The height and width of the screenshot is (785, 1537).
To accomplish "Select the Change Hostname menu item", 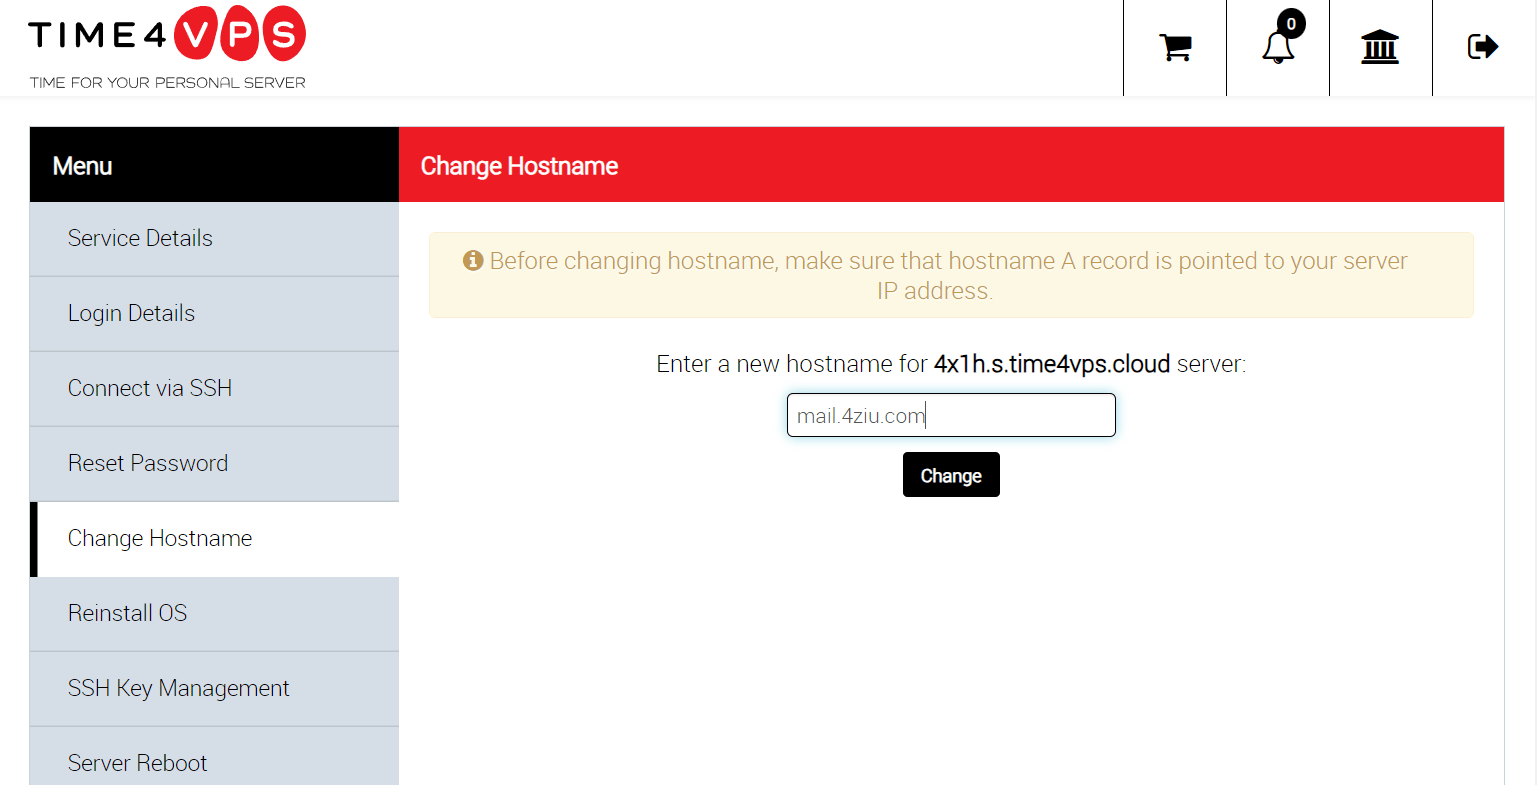I will (x=160, y=538).
